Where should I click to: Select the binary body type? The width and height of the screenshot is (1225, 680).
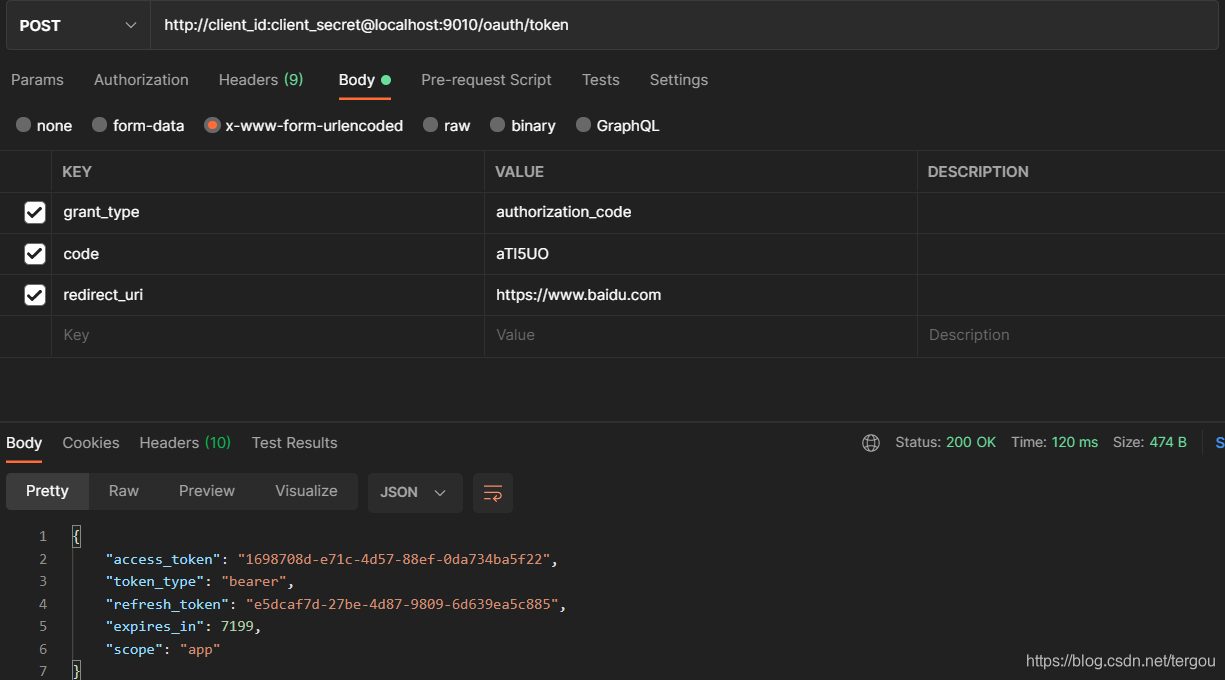click(x=522, y=125)
